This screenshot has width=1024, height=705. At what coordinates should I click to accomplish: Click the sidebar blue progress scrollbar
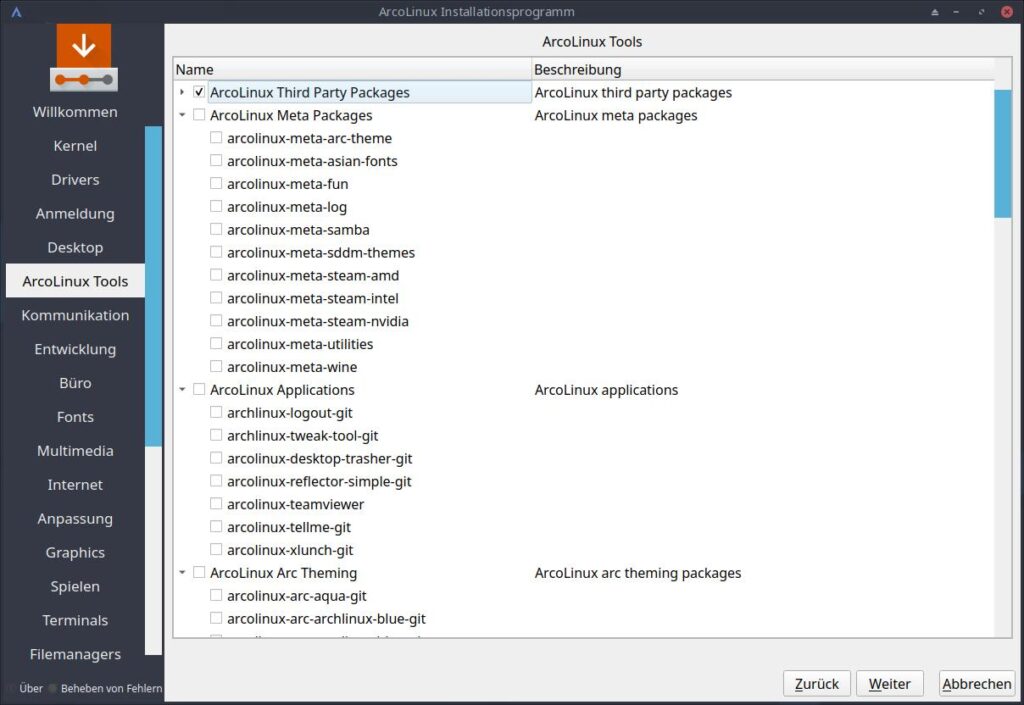(x=153, y=286)
